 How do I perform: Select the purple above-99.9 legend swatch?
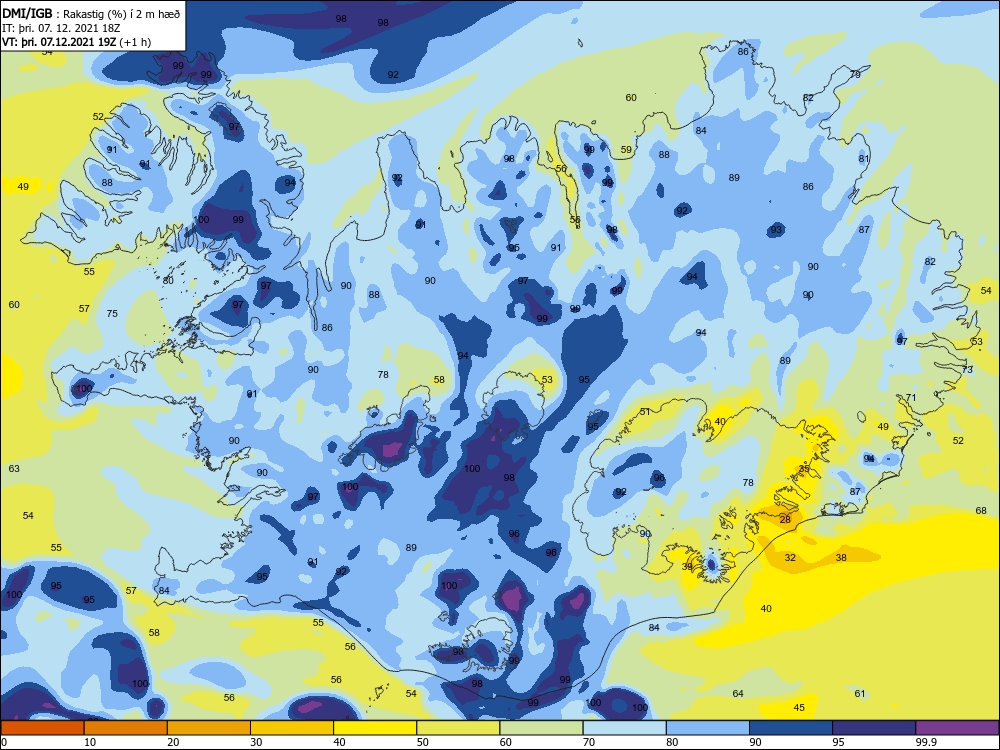[x=957, y=728]
